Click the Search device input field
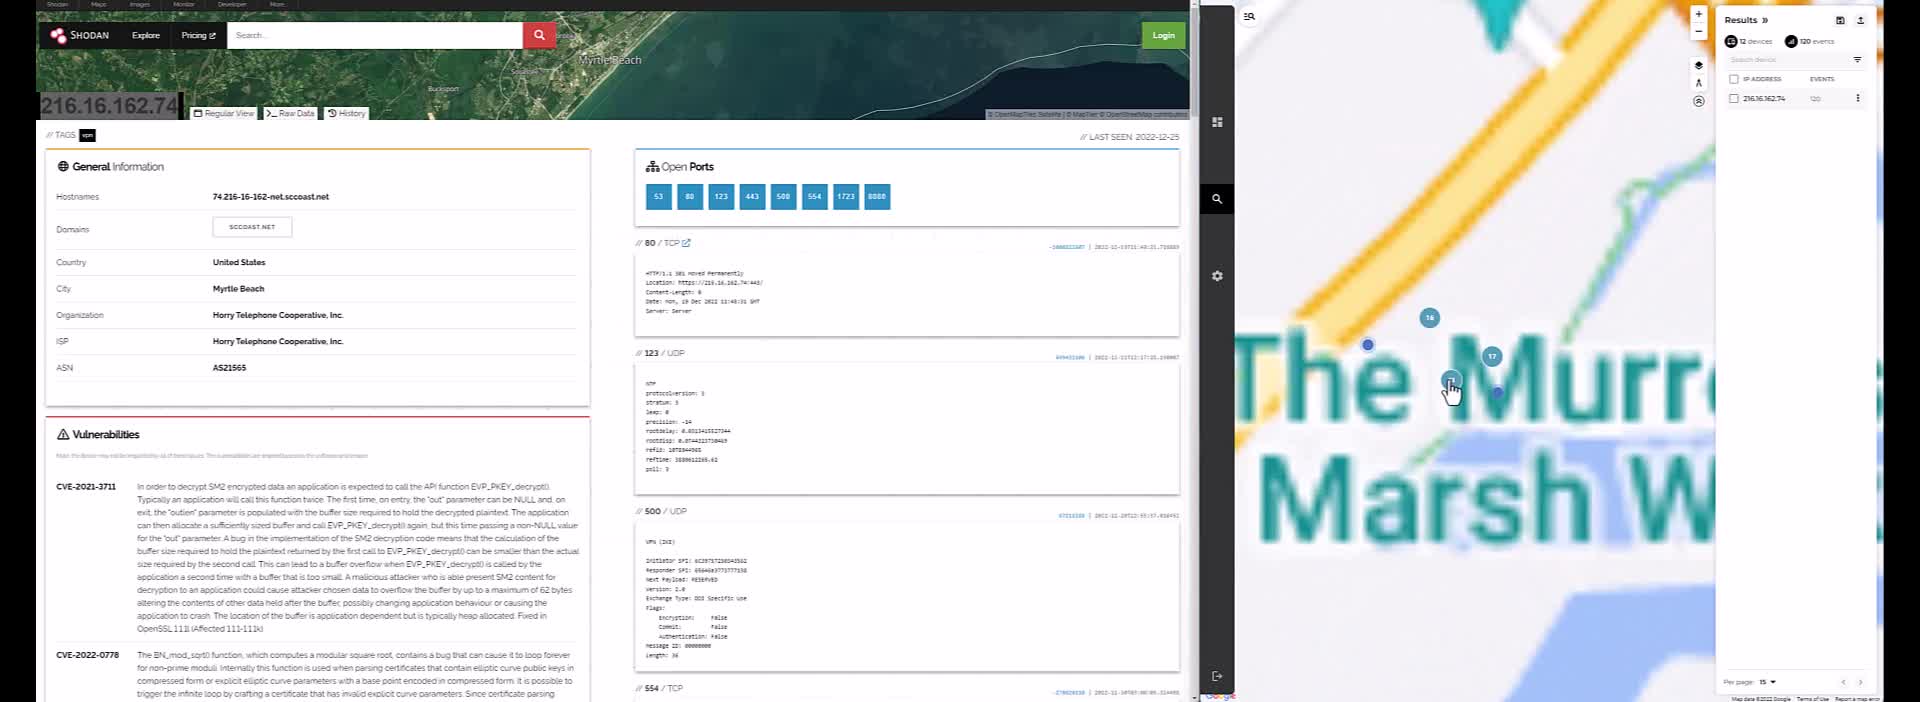 click(x=1787, y=60)
